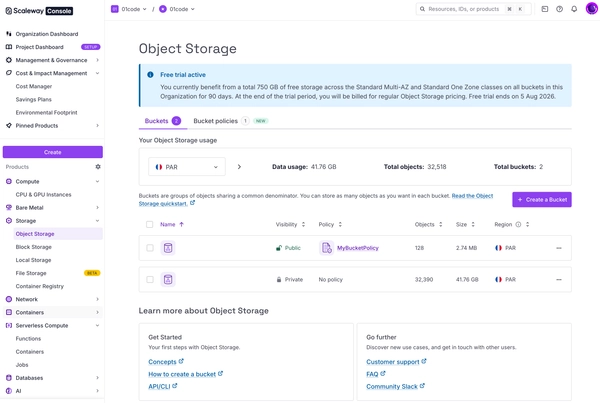The image size is (600, 403).
Task: Click the bucket icon in the Private row
Action: [168, 279]
